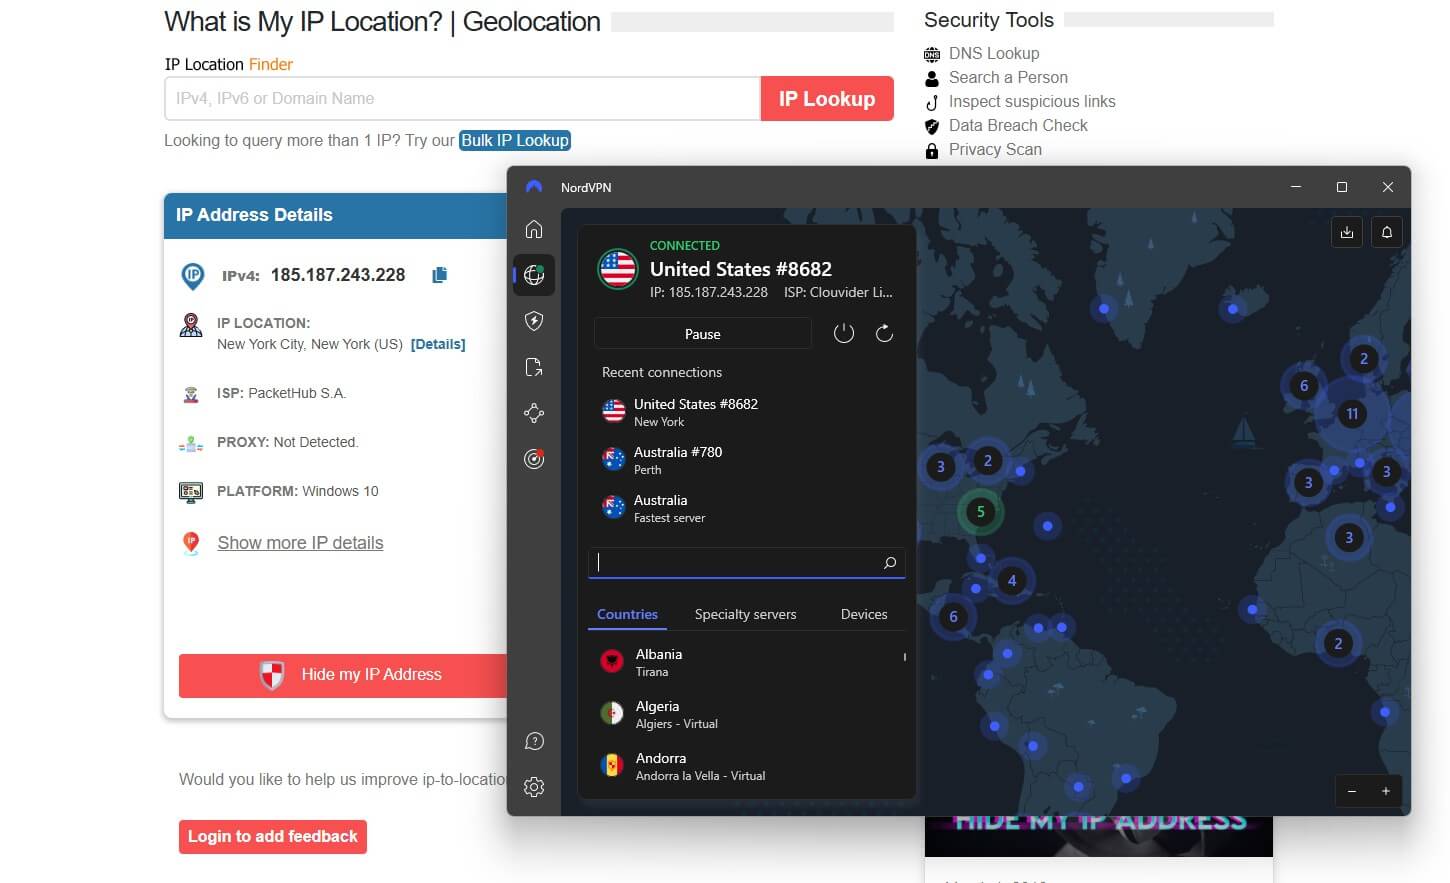Close the NordVPN window
This screenshot has width=1450, height=883.
1388,187
